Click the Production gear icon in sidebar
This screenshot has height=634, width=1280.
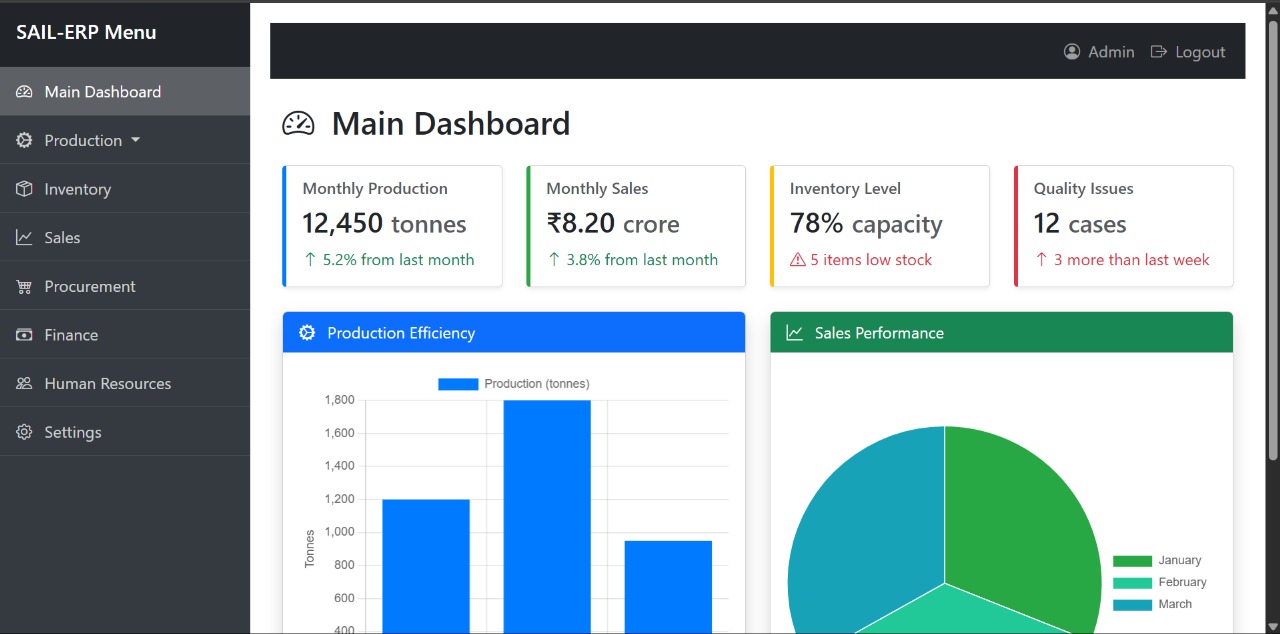point(24,140)
